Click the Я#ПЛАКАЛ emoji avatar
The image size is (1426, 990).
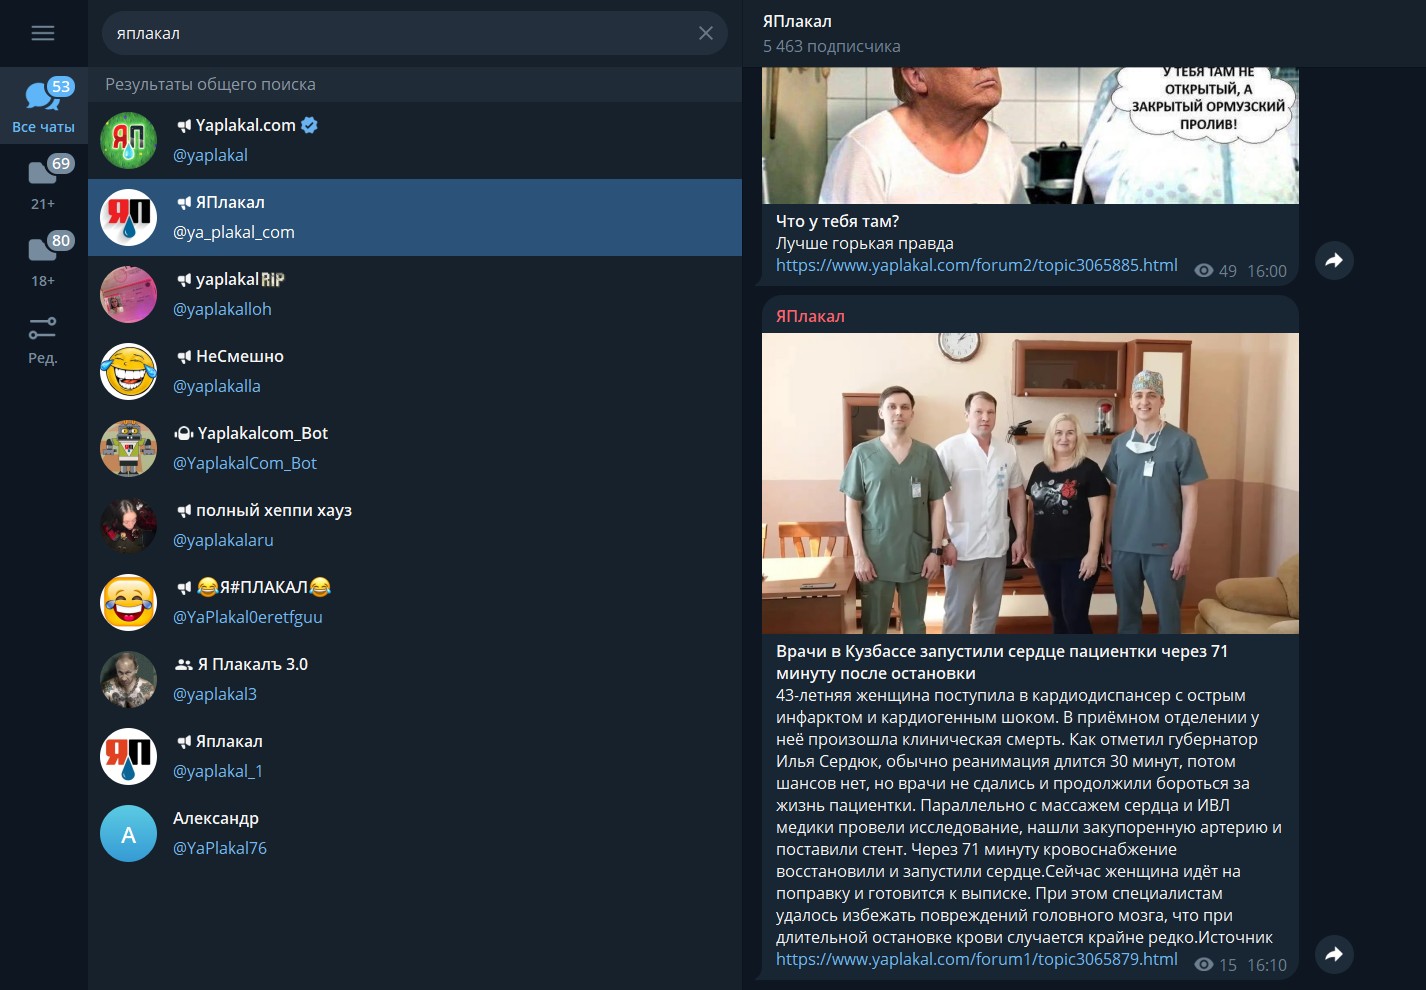coord(129,602)
